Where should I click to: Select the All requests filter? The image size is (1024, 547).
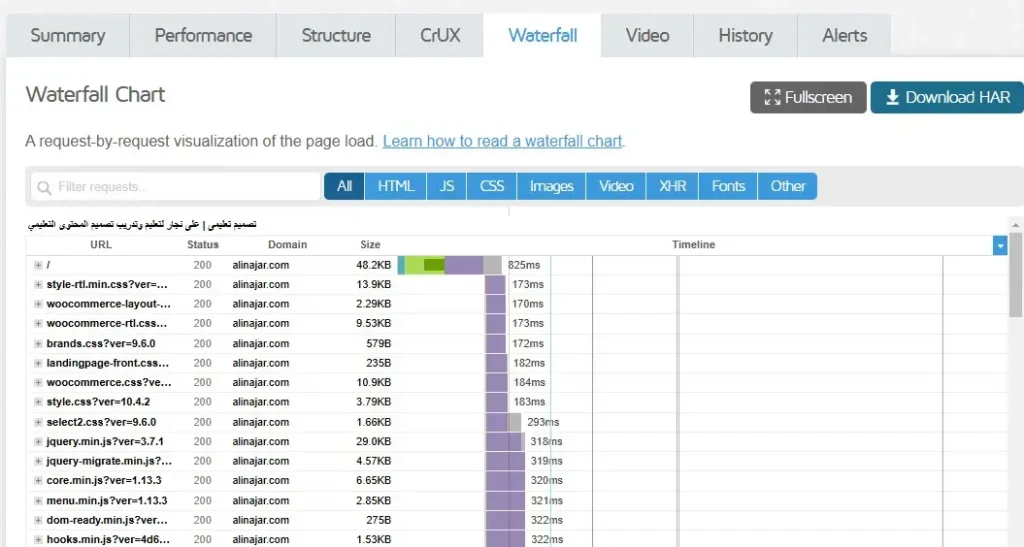(x=344, y=186)
